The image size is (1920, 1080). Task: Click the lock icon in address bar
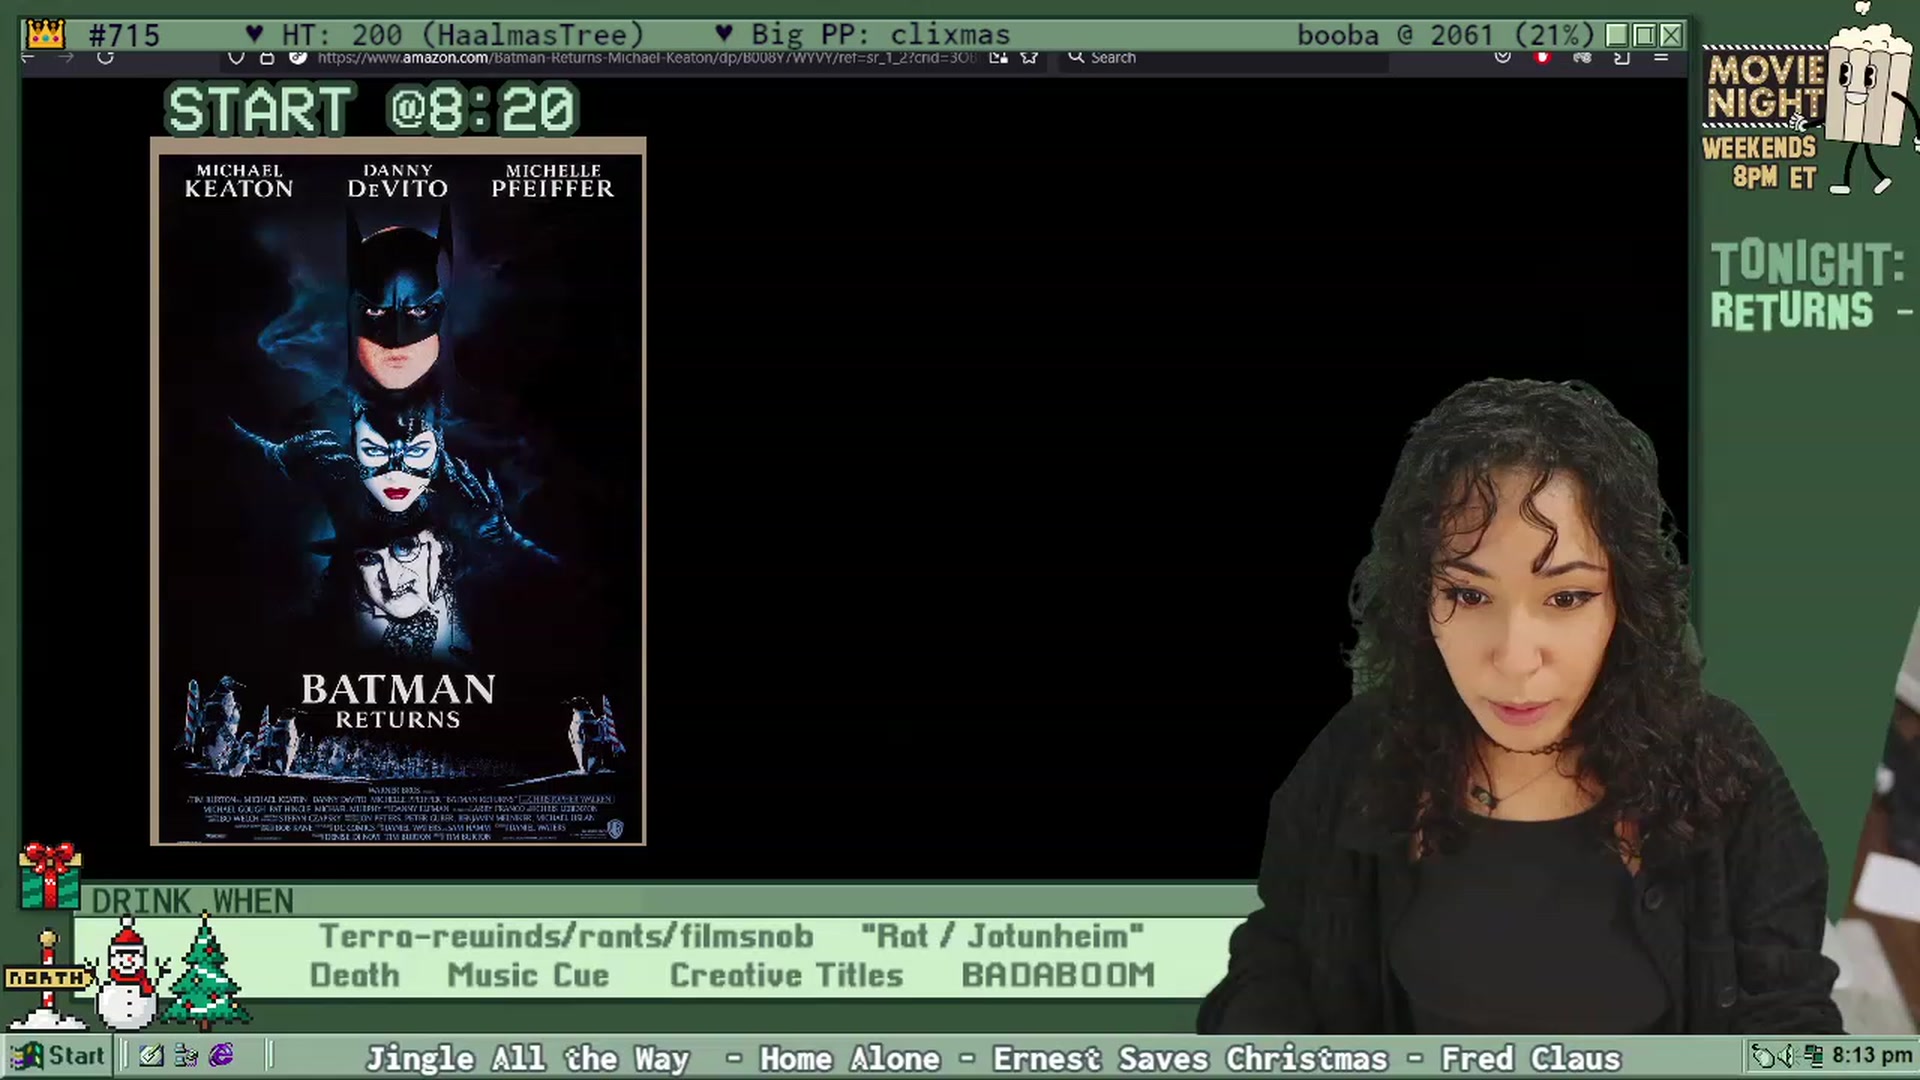[267, 57]
